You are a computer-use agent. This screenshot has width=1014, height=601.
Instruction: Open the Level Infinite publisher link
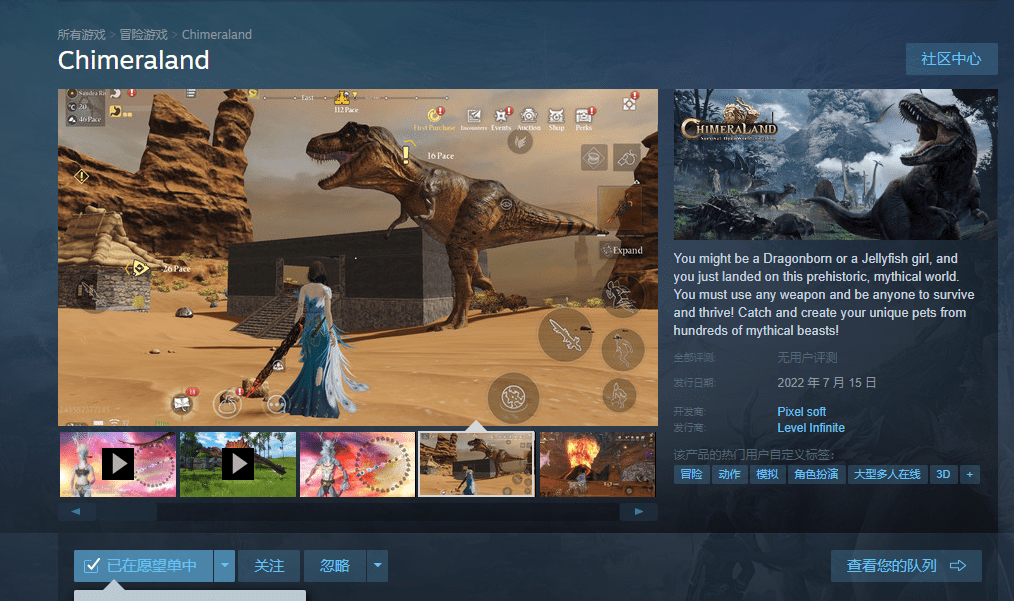pos(811,428)
